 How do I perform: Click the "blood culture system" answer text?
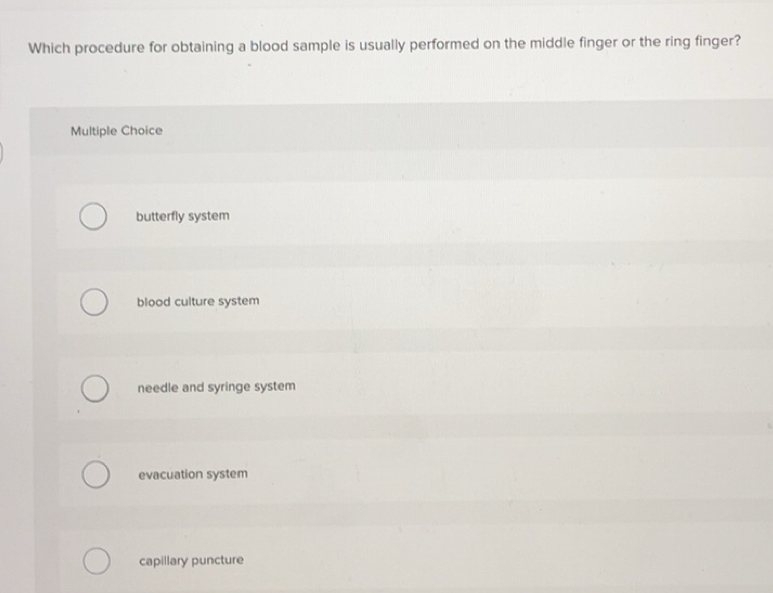coord(198,301)
